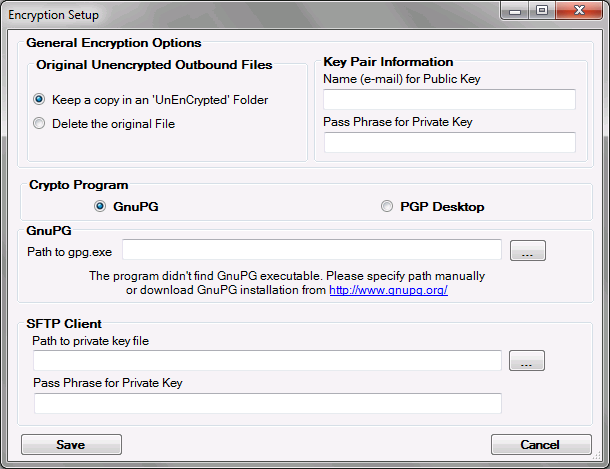Choose 'Delete the original File' radio button

coord(40,124)
